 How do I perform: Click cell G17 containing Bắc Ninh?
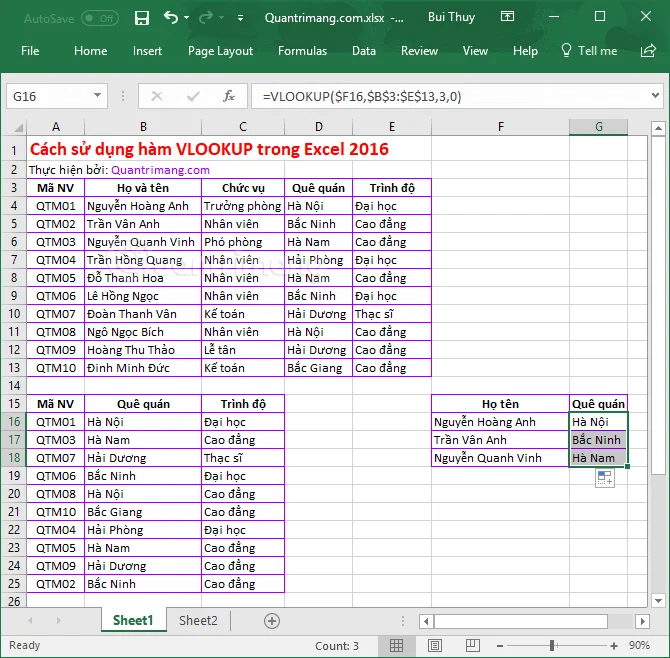pos(598,440)
